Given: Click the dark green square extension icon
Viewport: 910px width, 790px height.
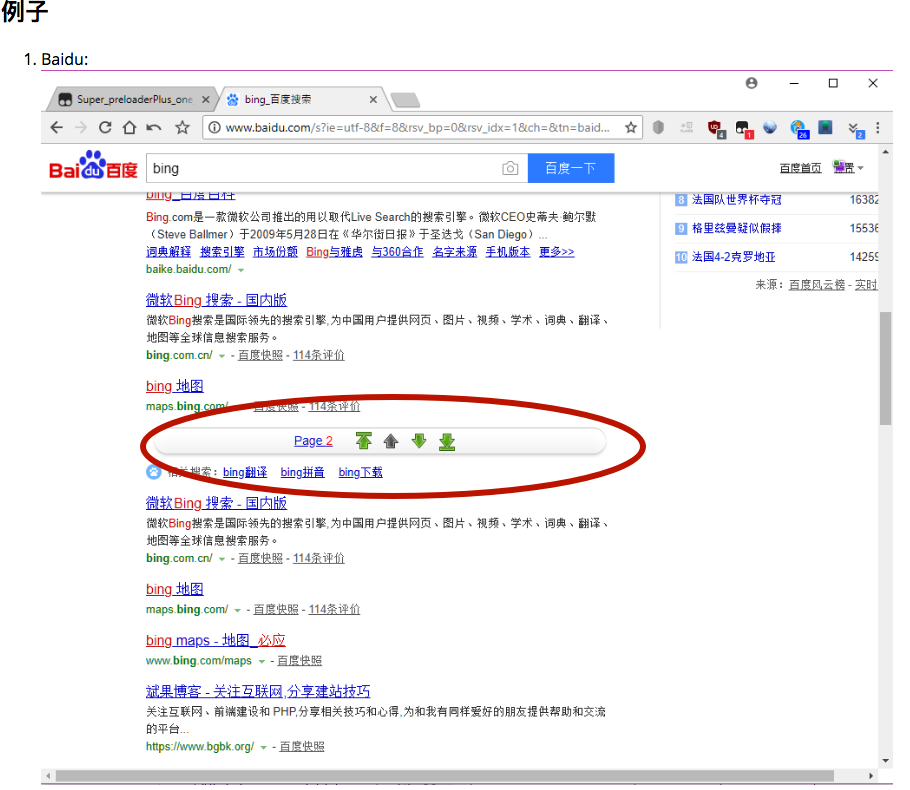Looking at the screenshot, I should tap(825, 127).
